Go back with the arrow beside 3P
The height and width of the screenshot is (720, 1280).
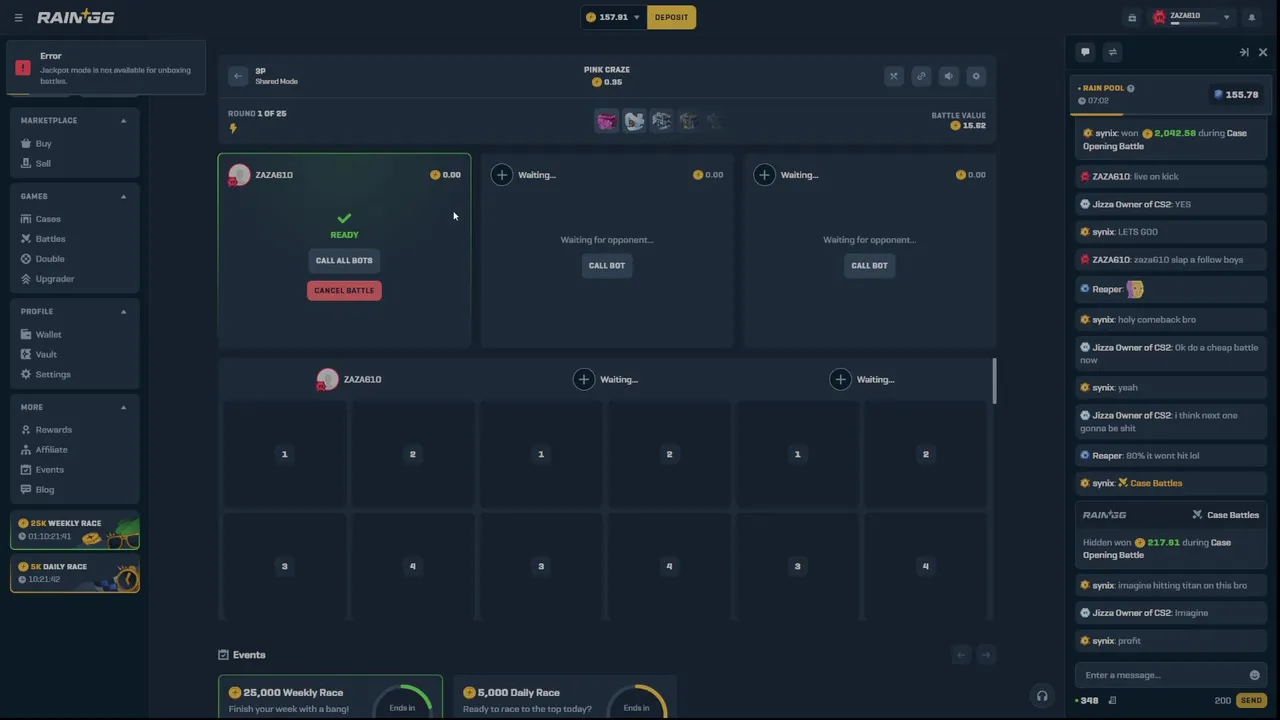point(237,76)
